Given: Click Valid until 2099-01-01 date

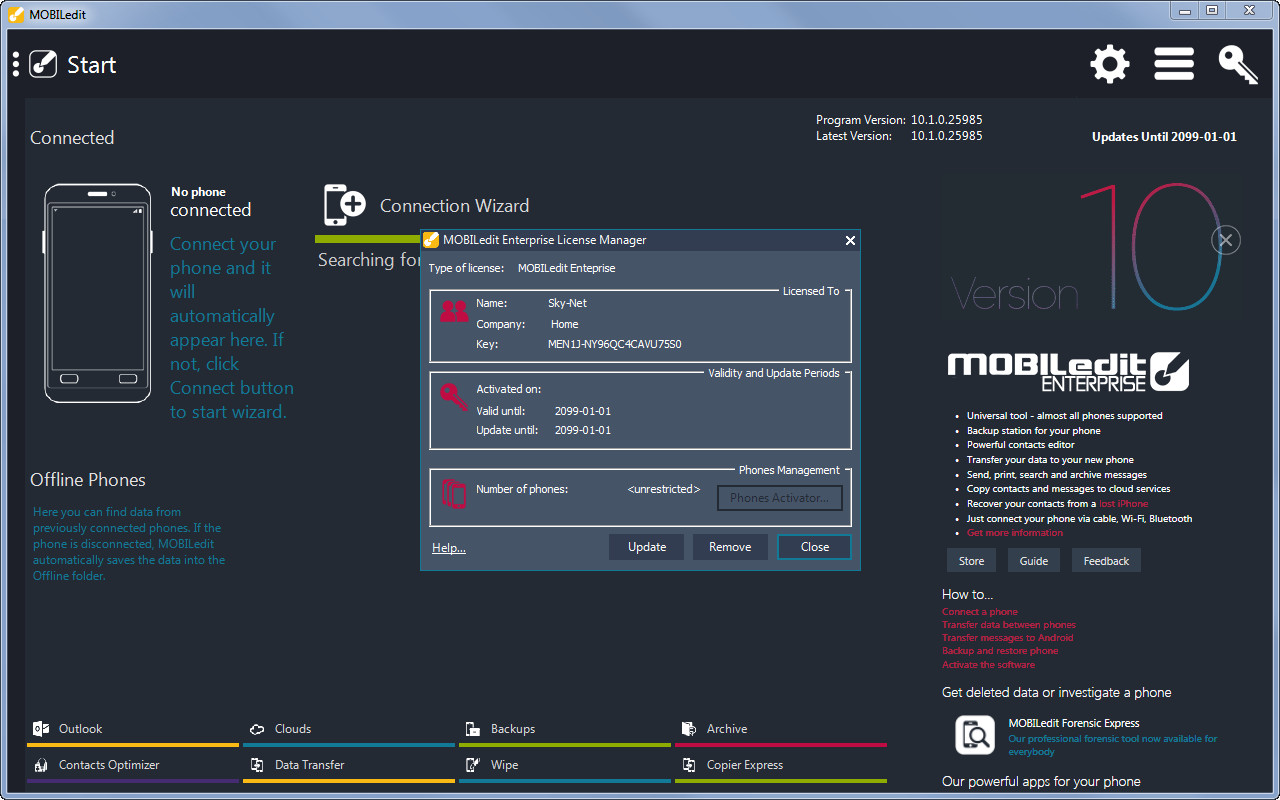Looking at the screenshot, I should click(x=583, y=411).
